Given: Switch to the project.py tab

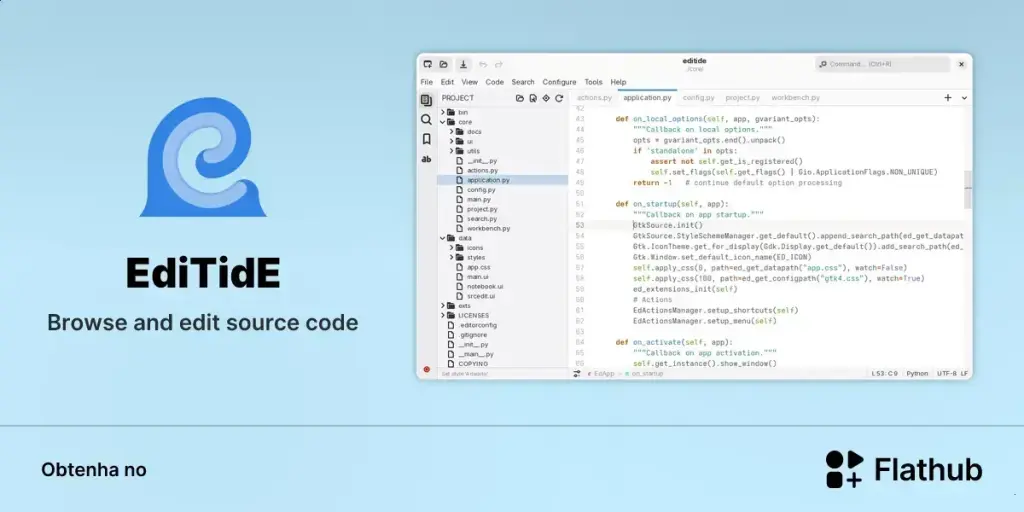Looking at the screenshot, I should [743, 98].
